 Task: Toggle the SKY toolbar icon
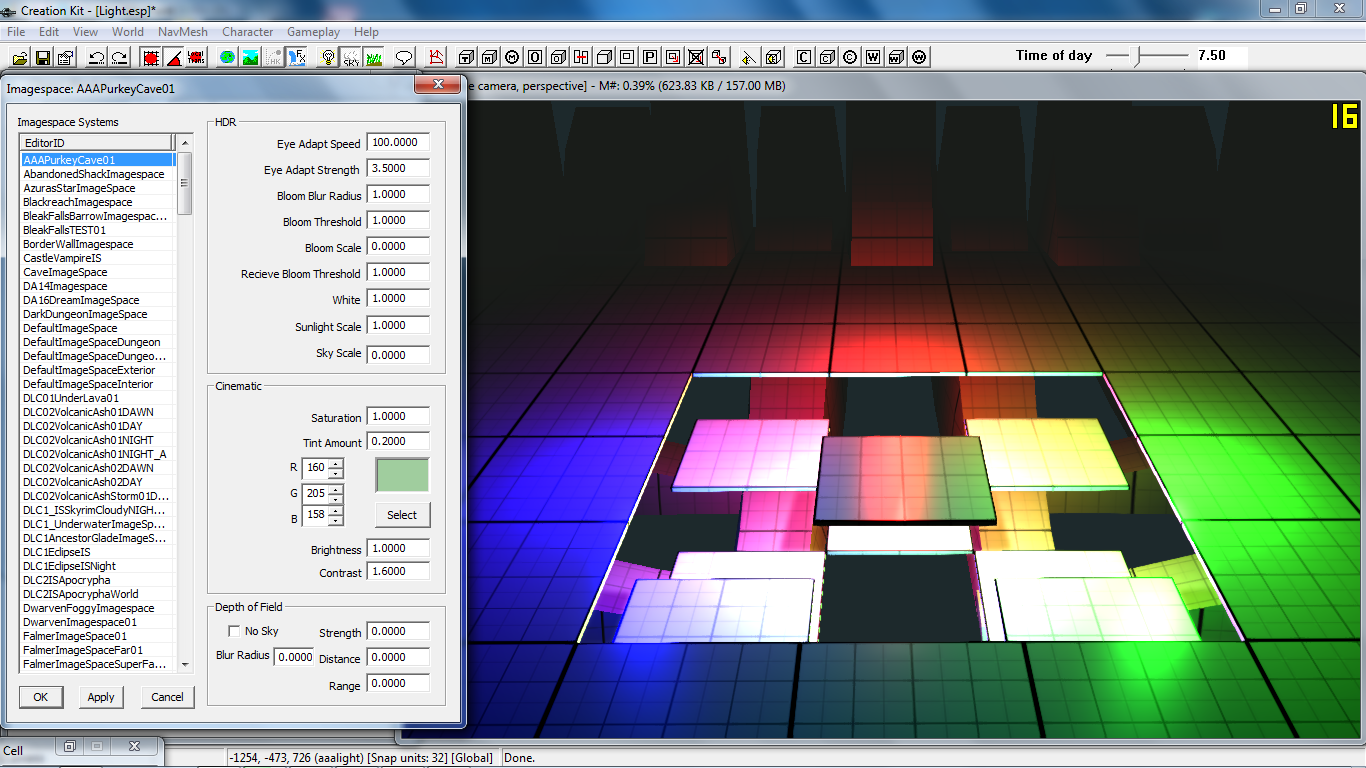(x=350, y=57)
